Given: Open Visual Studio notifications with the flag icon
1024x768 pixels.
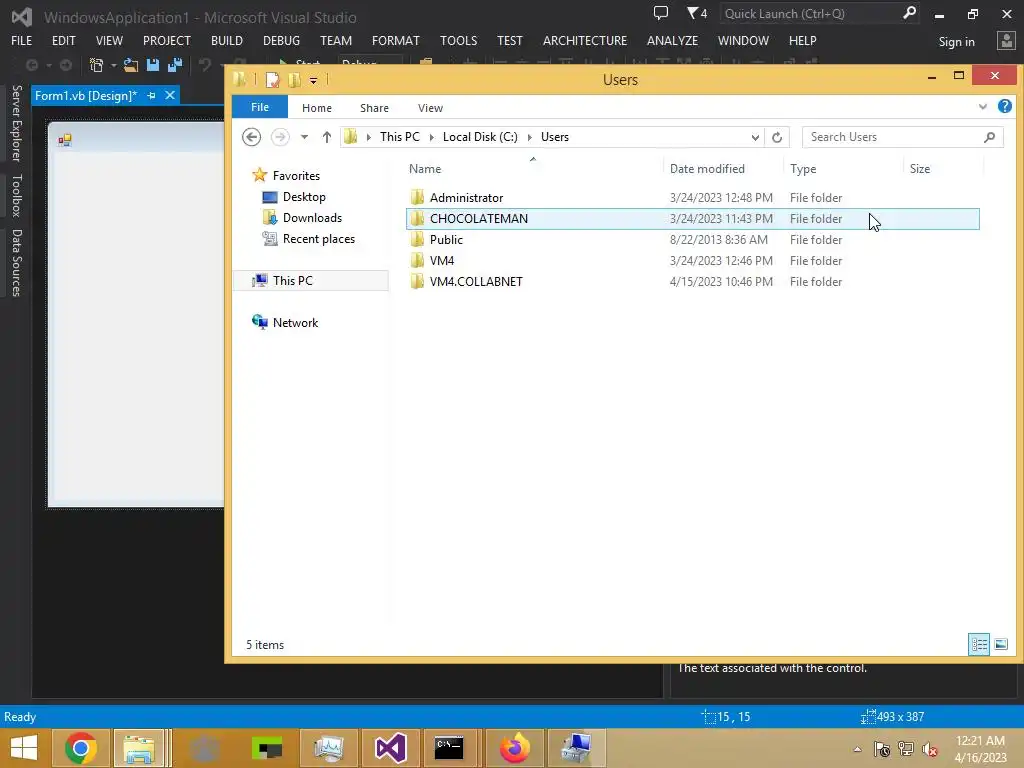Looking at the screenshot, I should pos(697,13).
